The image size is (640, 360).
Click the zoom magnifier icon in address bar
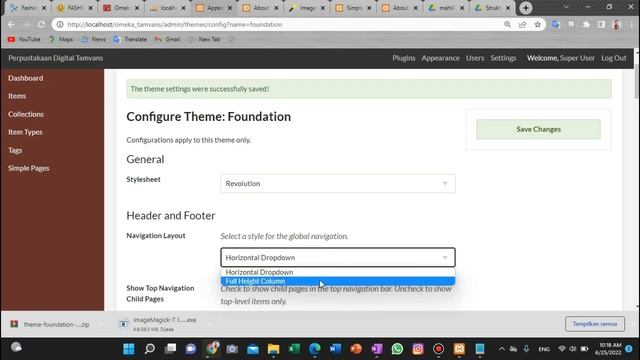[x=507, y=24]
